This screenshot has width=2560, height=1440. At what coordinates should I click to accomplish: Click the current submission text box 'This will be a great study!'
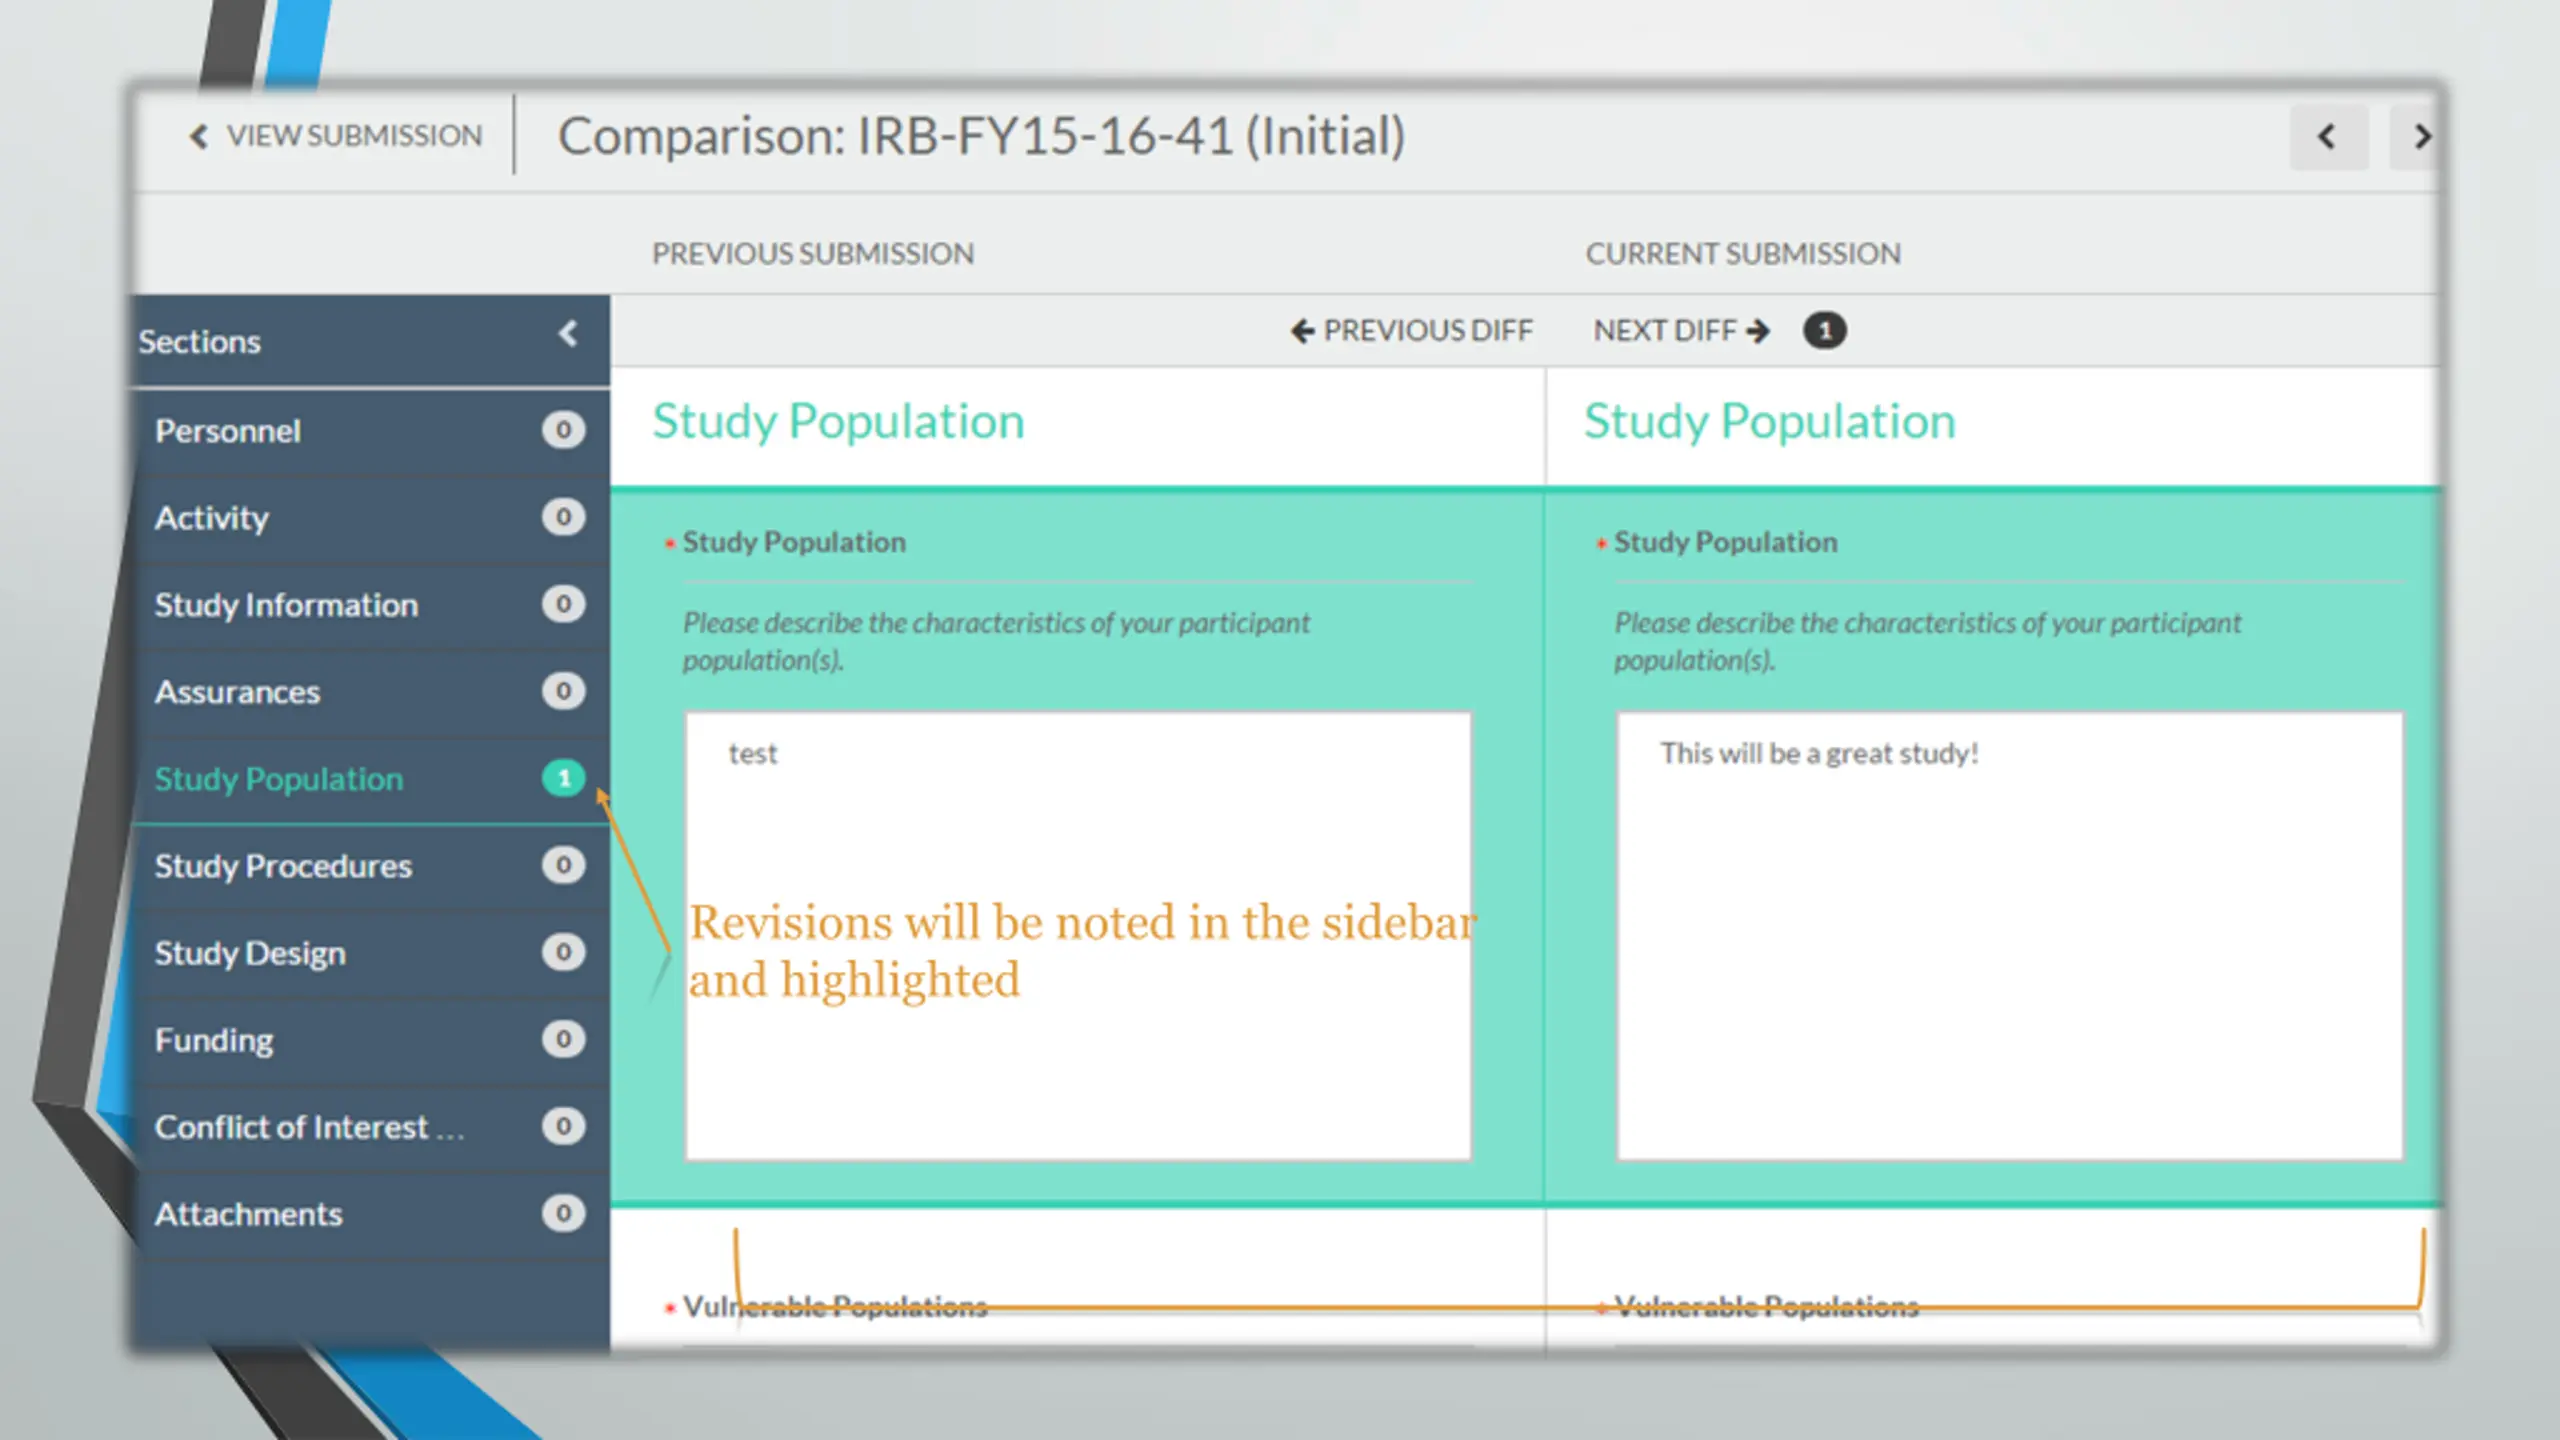point(2010,936)
